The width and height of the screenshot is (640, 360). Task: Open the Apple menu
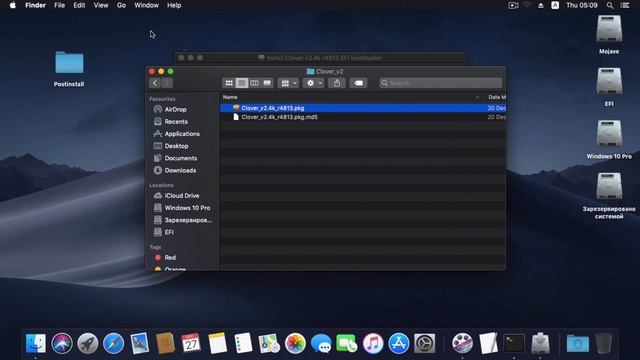point(13,5)
